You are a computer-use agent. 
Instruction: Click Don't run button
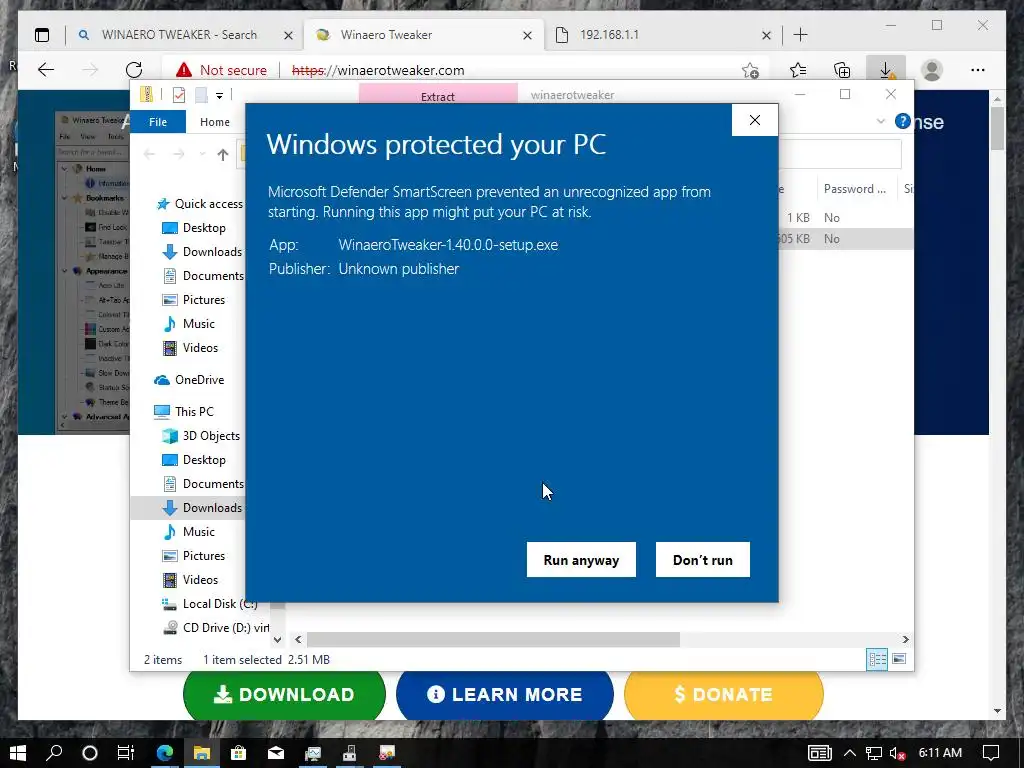coord(703,560)
